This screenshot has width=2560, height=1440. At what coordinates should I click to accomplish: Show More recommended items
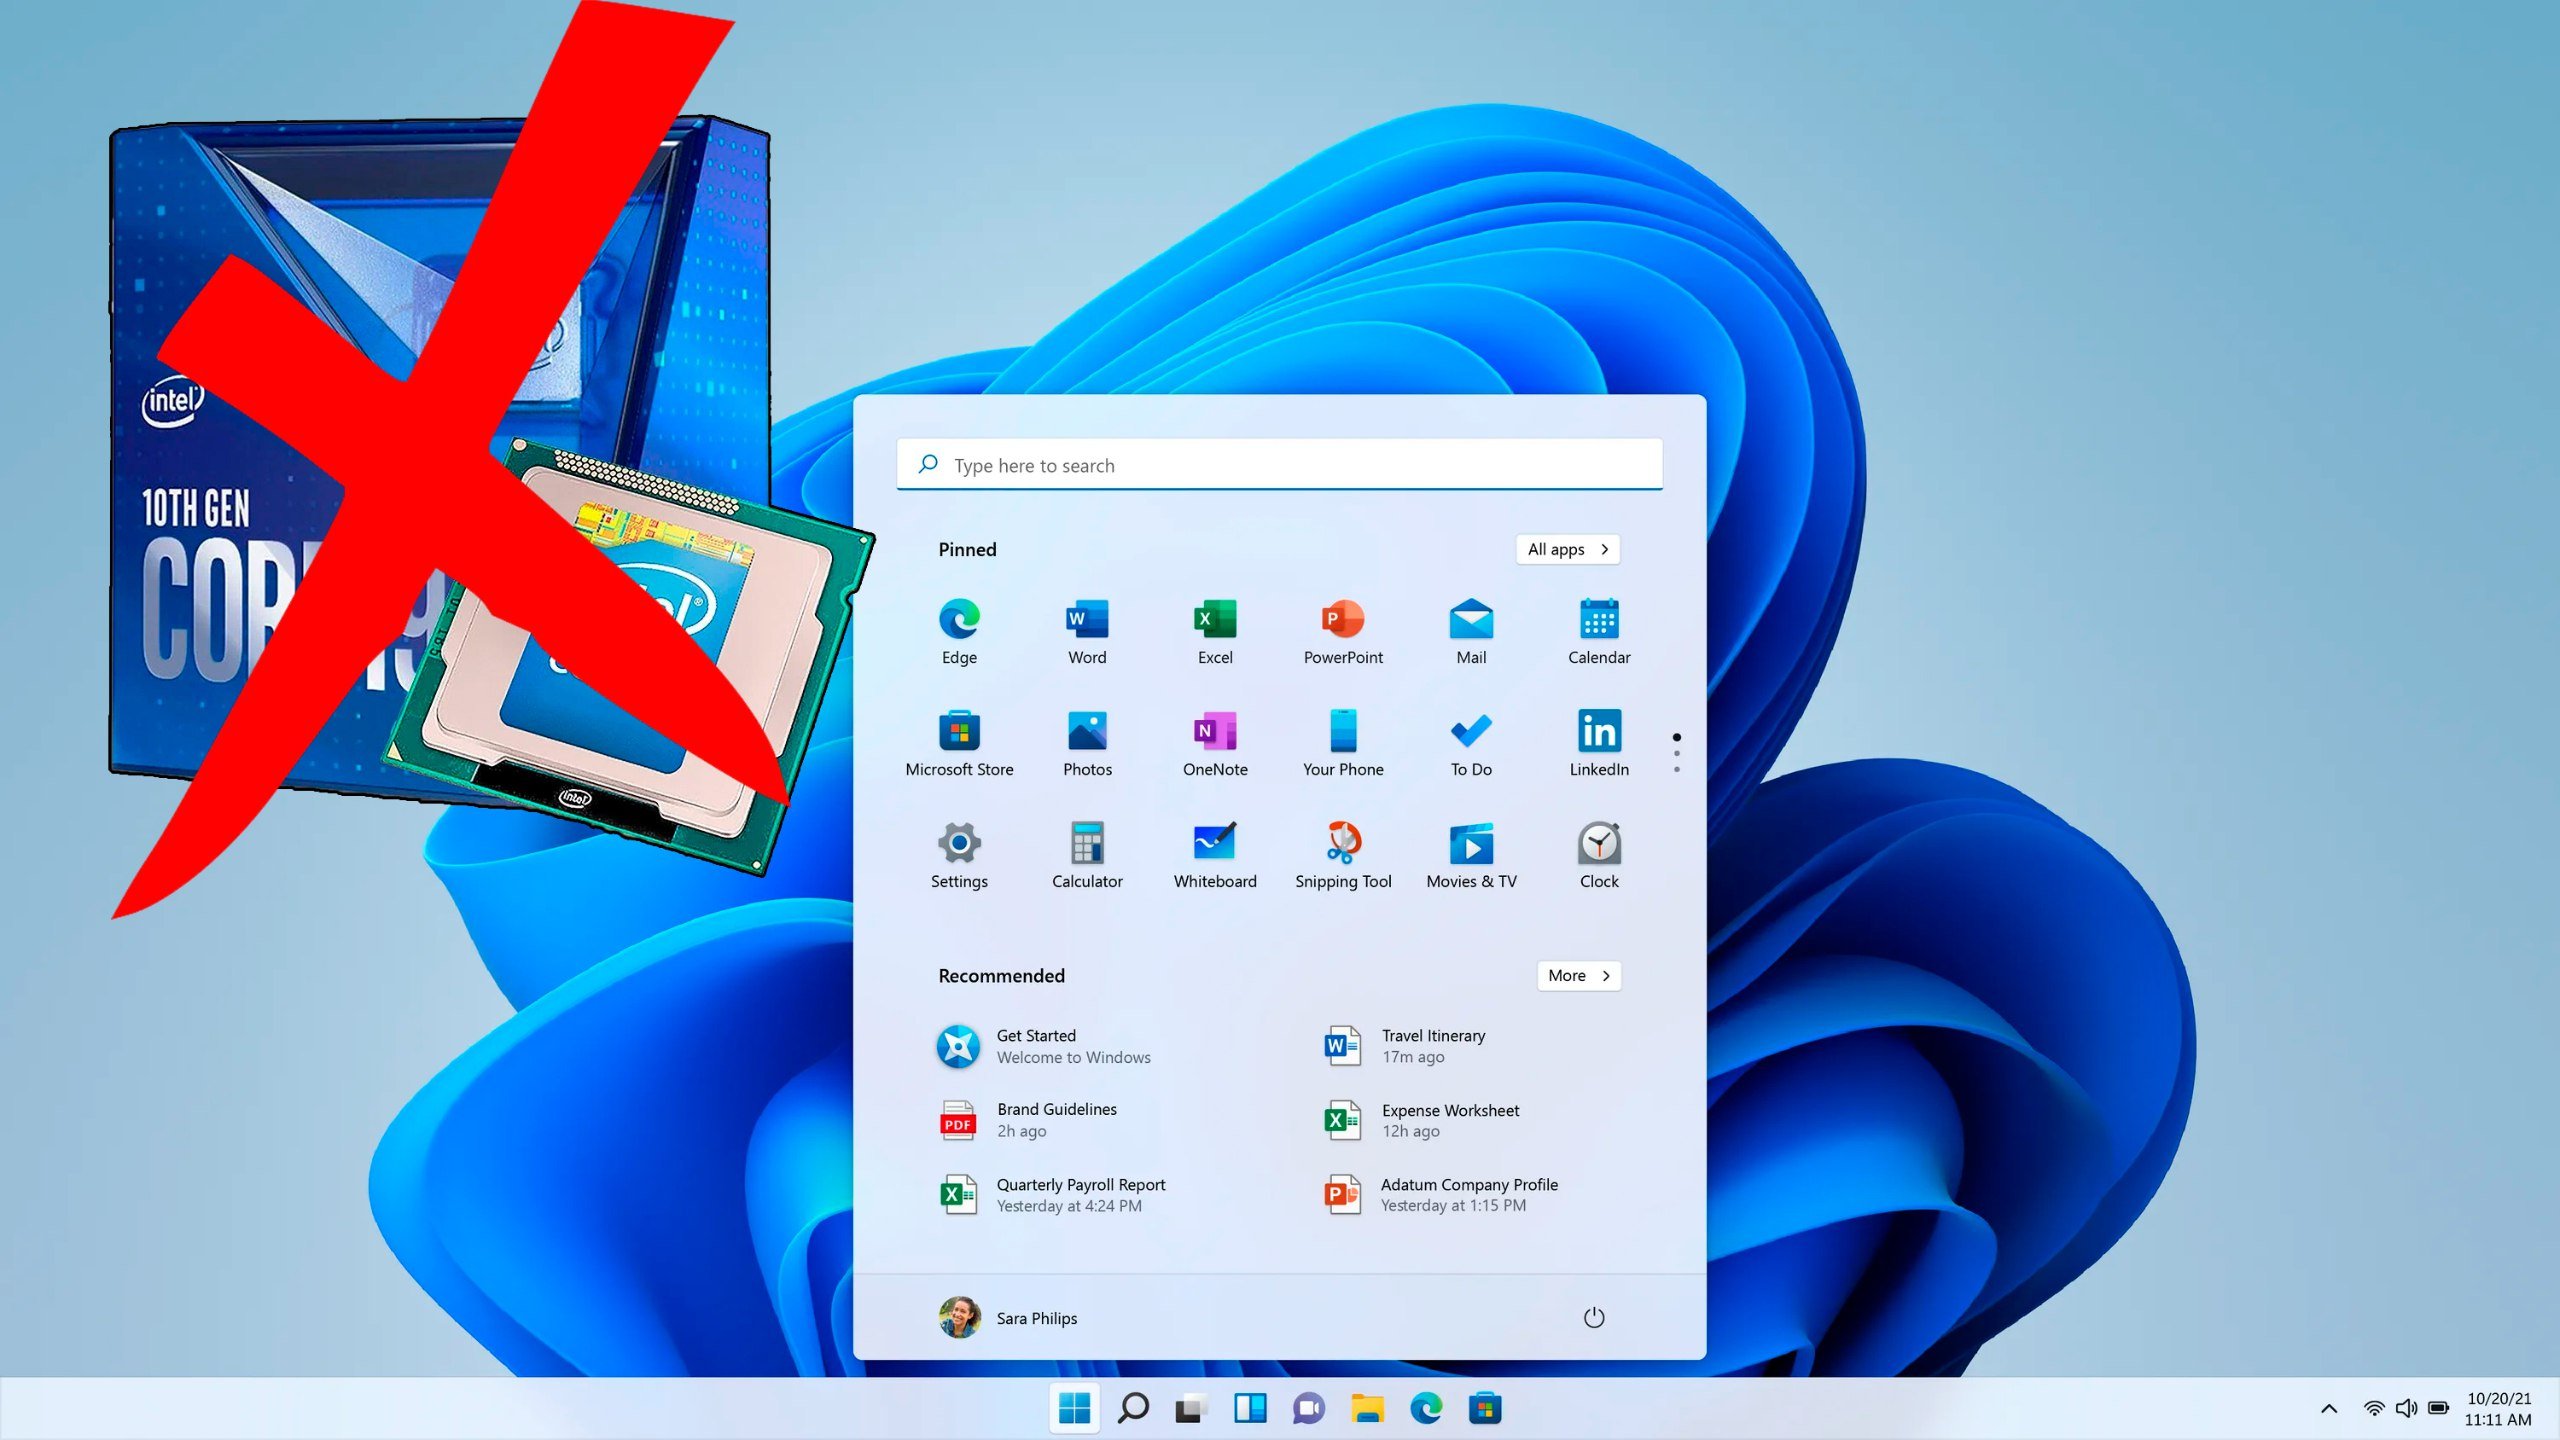(x=1578, y=975)
